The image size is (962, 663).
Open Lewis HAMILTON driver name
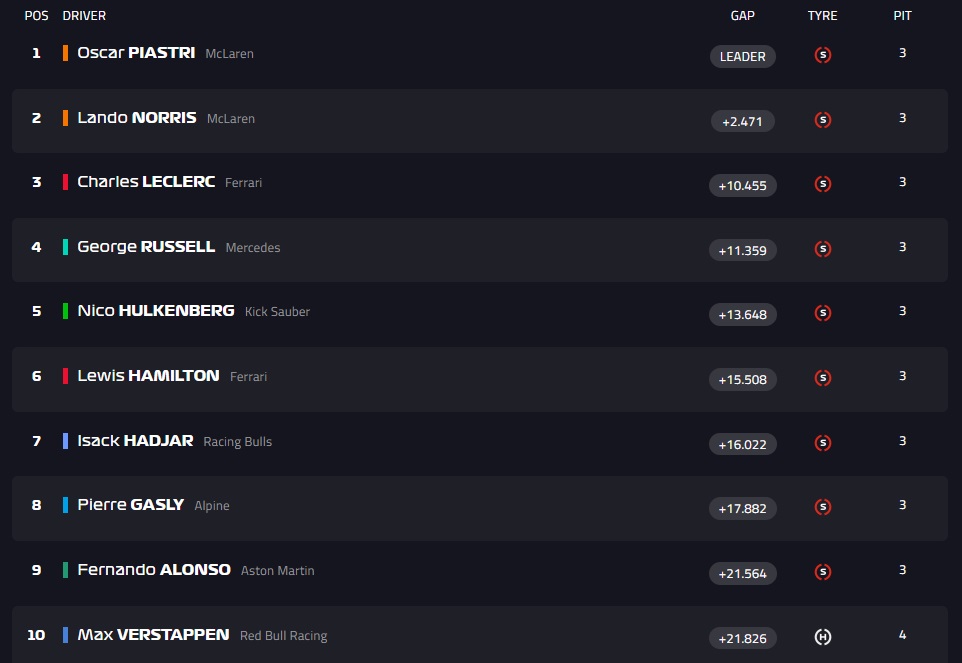pyautogui.click(x=148, y=375)
